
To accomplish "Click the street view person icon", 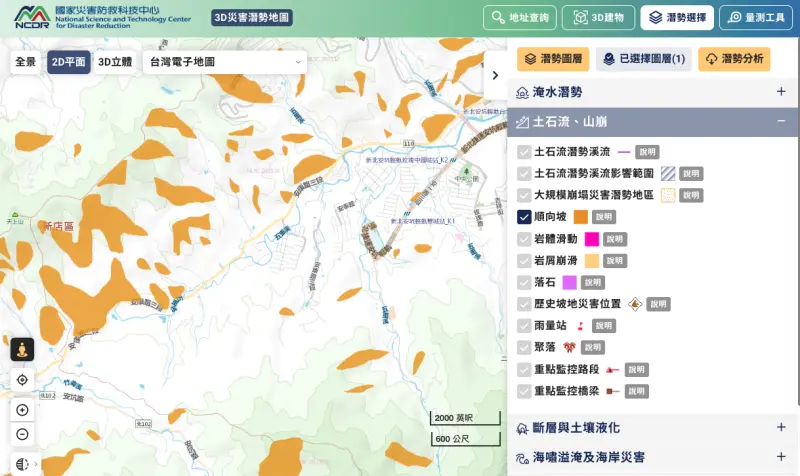I will (22, 349).
